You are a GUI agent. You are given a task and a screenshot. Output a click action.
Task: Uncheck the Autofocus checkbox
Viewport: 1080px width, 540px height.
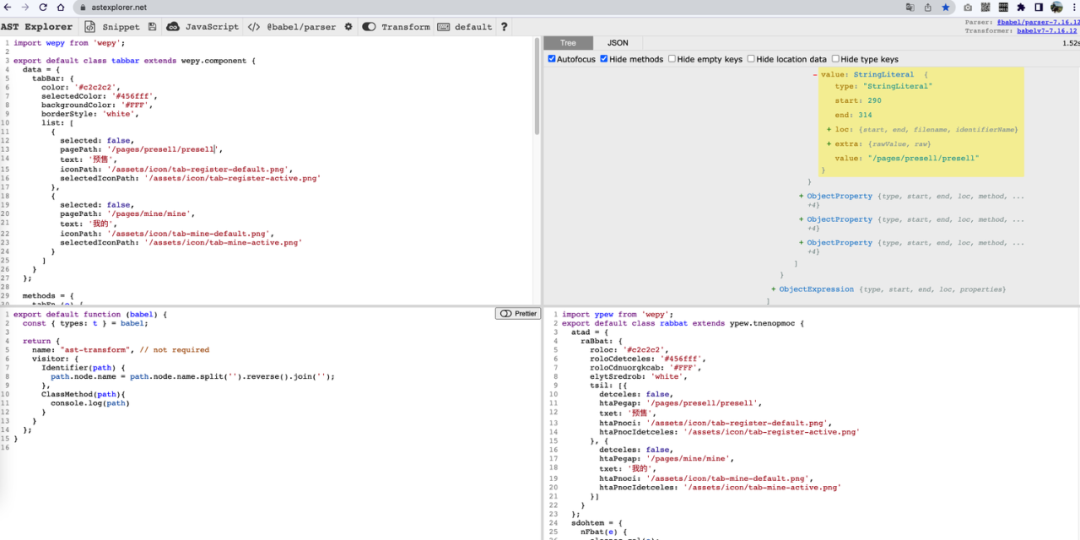(x=552, y=59)
